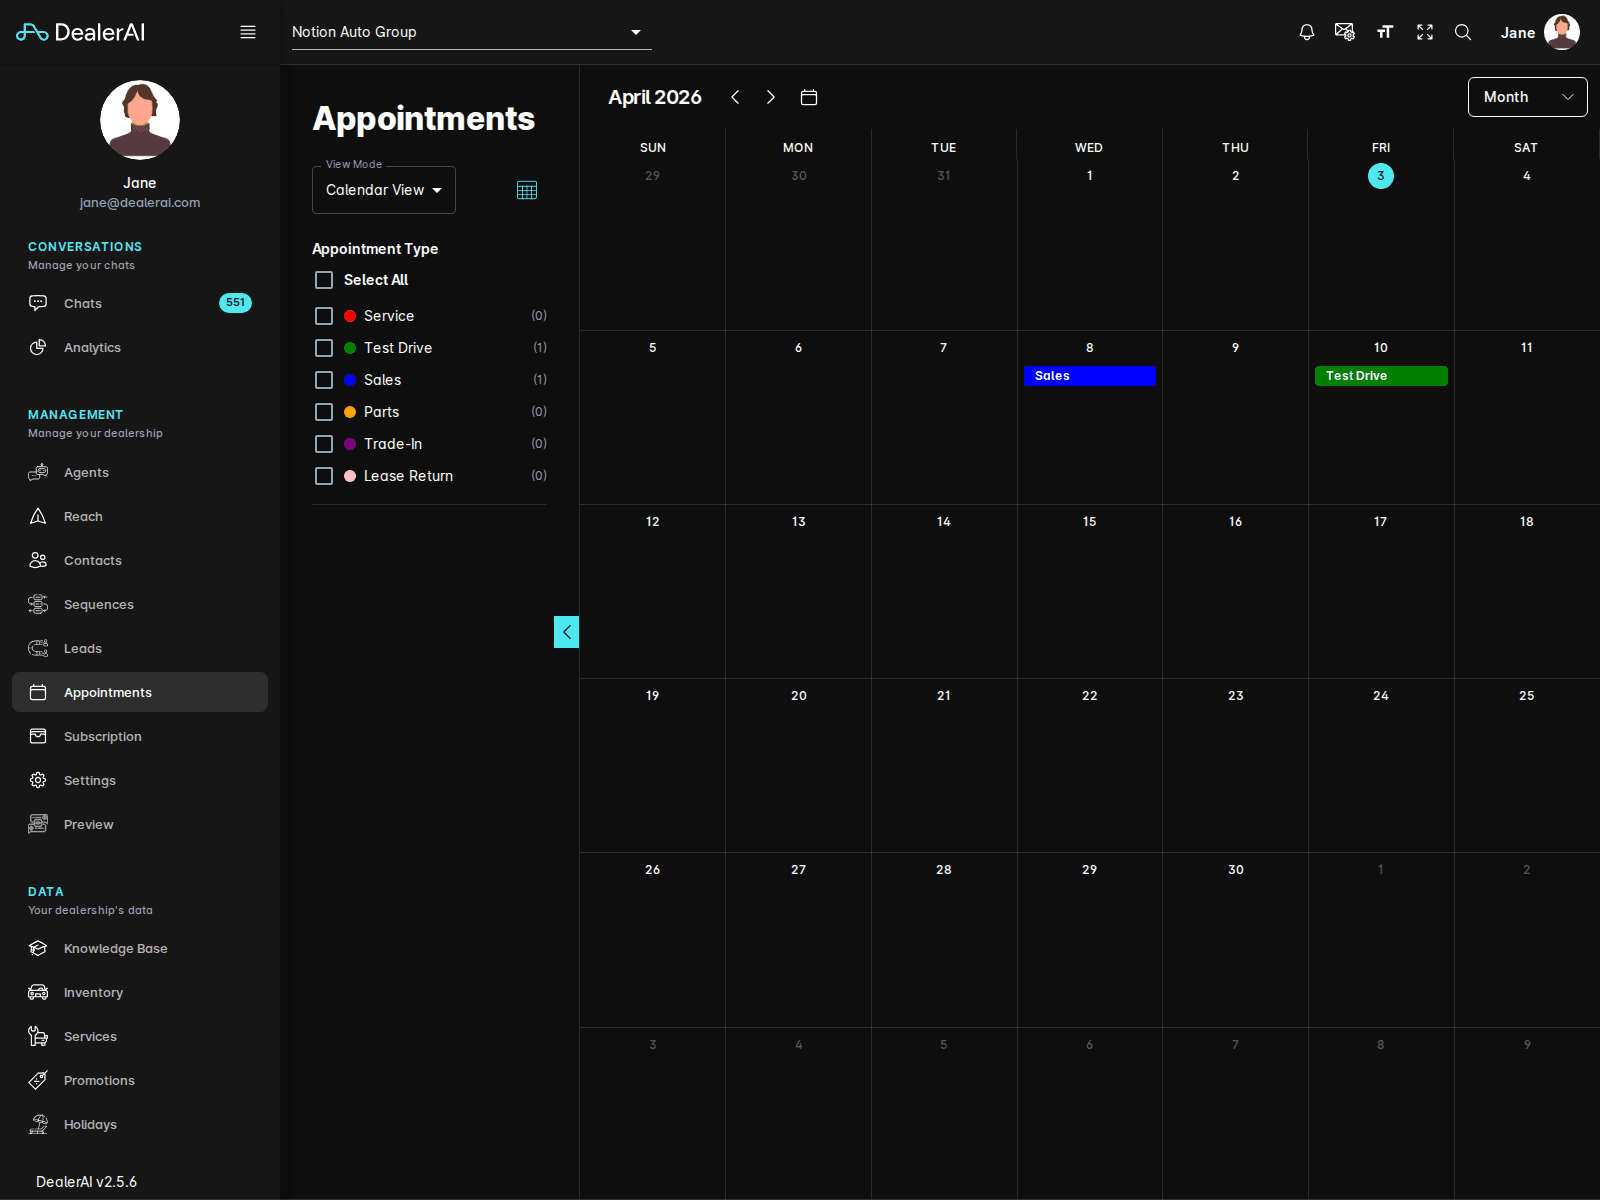Go to the next month arrow

pos(771,97)
